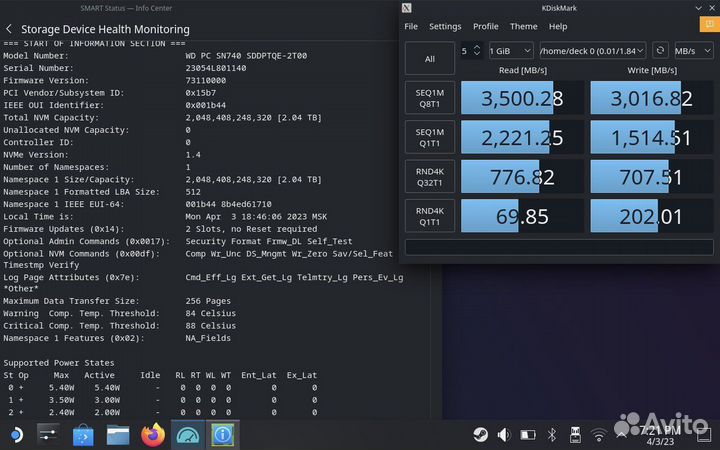Click the 707.51 random write result
The height and width of the screenshot is (450, 720).
tap(652, 177)
